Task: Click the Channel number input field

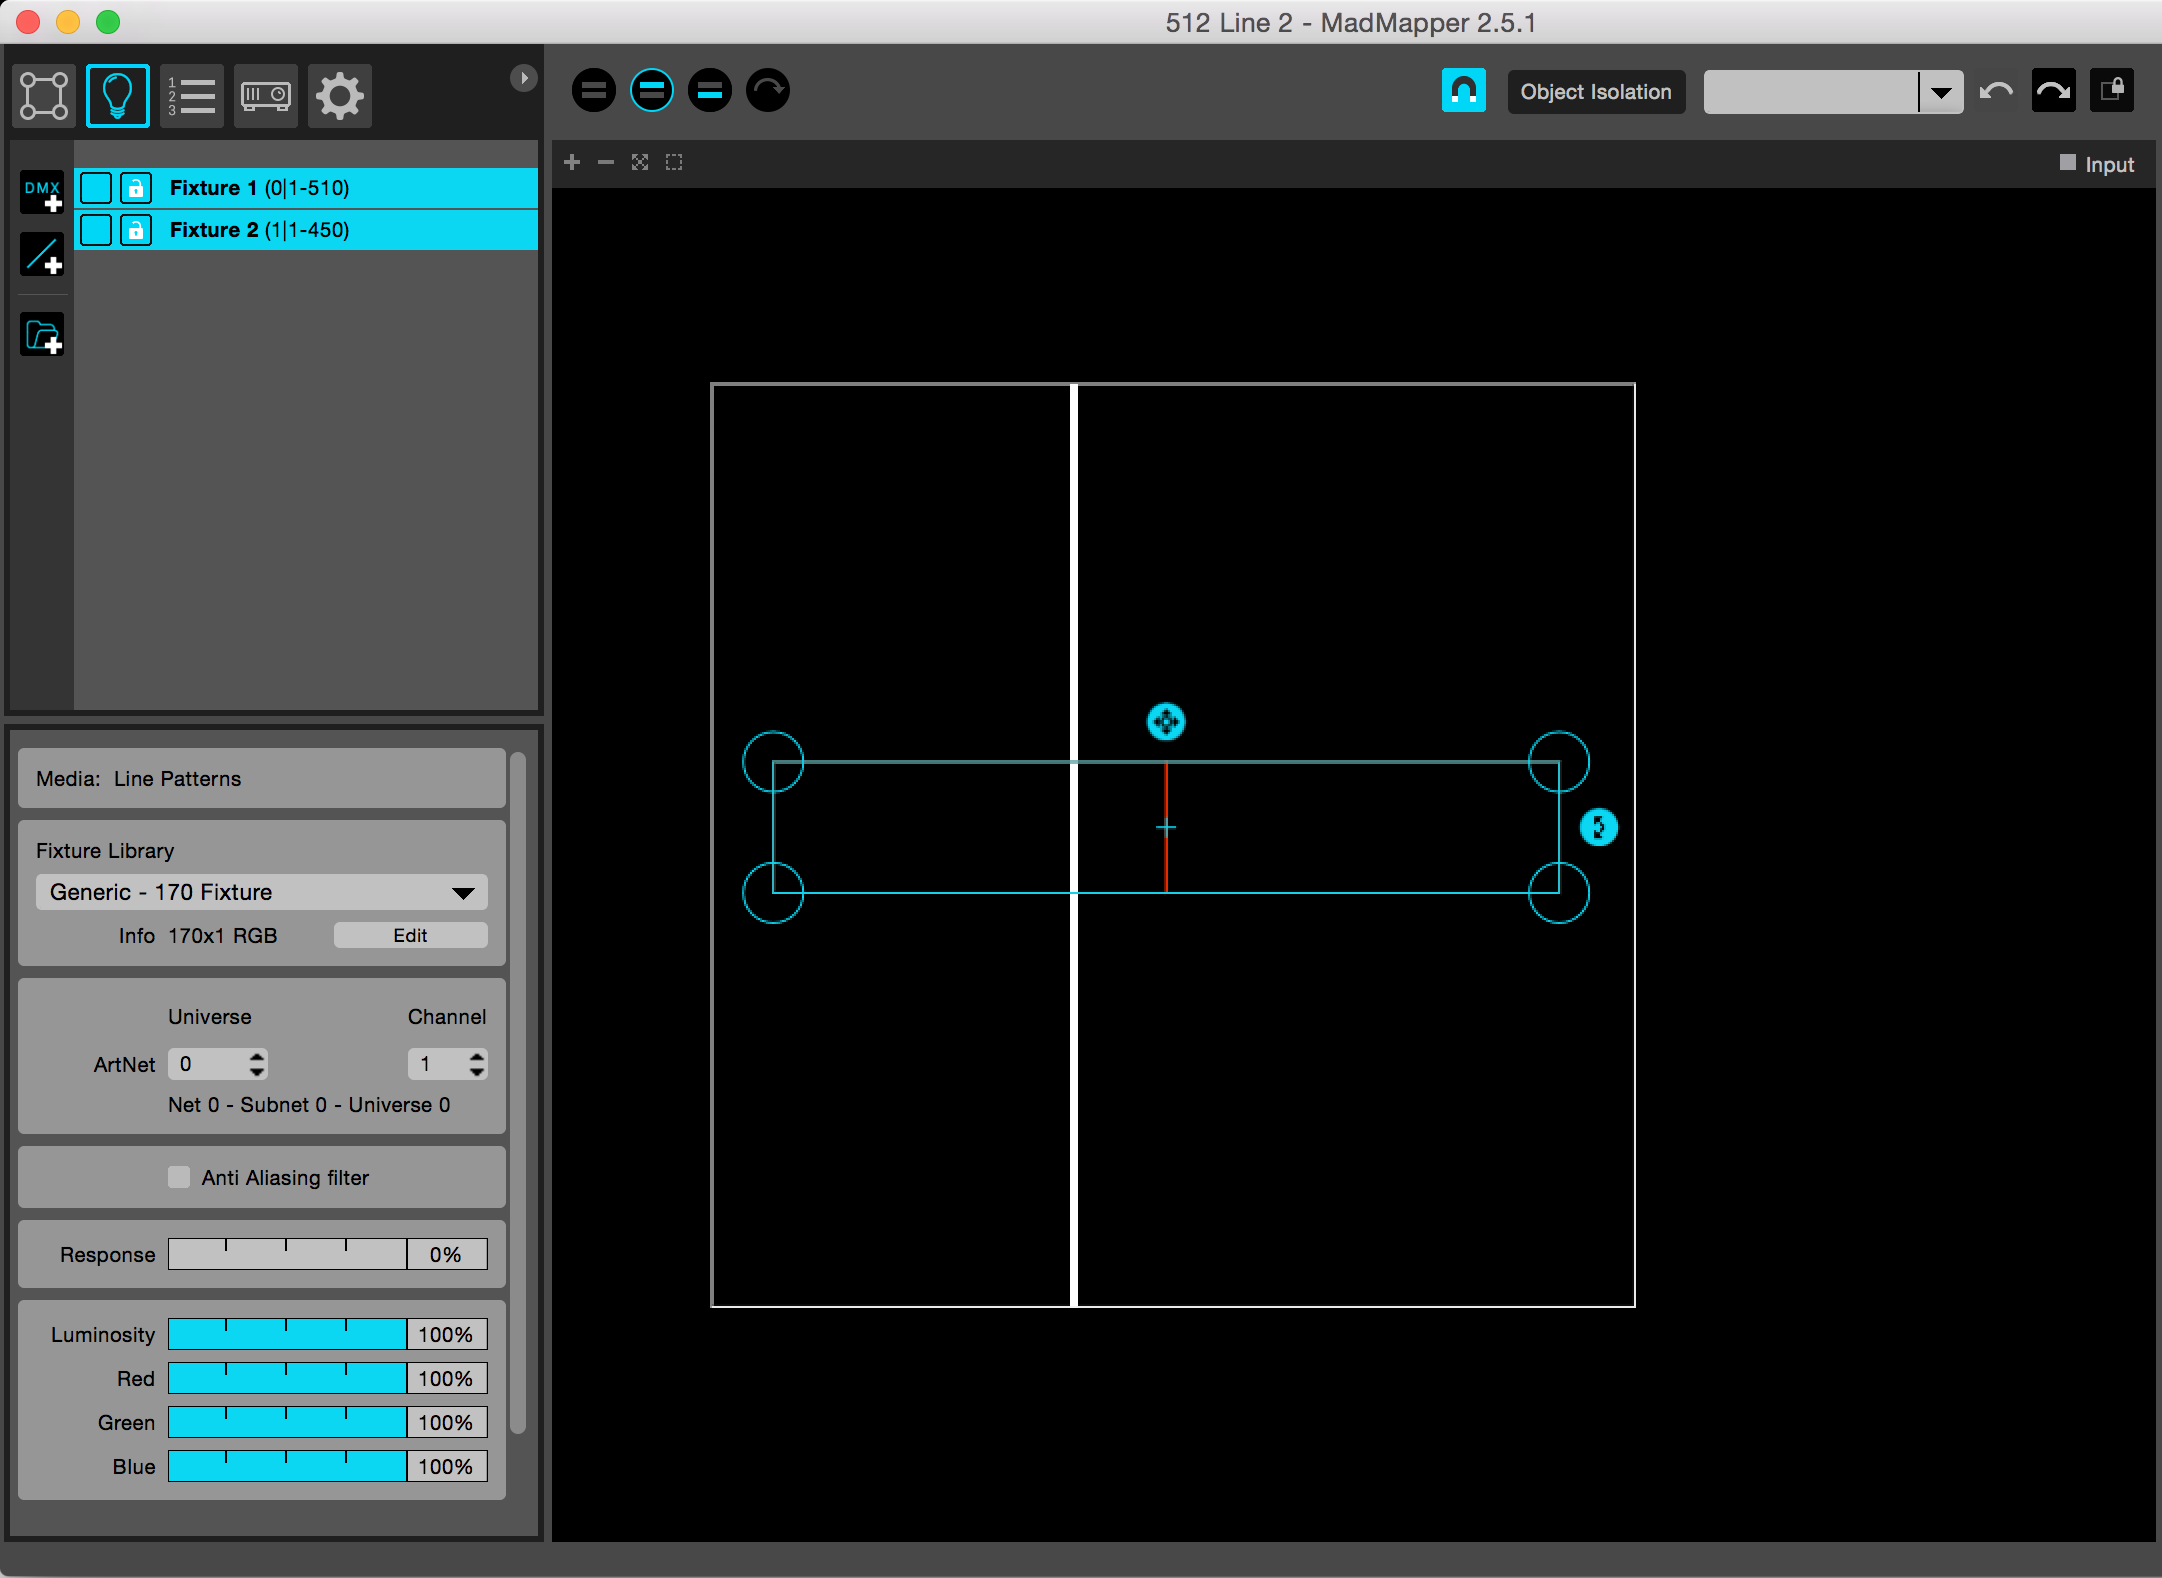Action: (437, 1064)
